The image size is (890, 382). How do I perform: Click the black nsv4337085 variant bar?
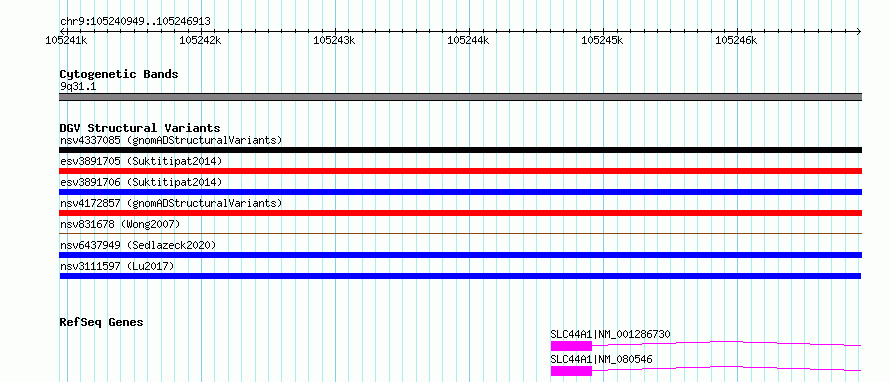(460, 150)
